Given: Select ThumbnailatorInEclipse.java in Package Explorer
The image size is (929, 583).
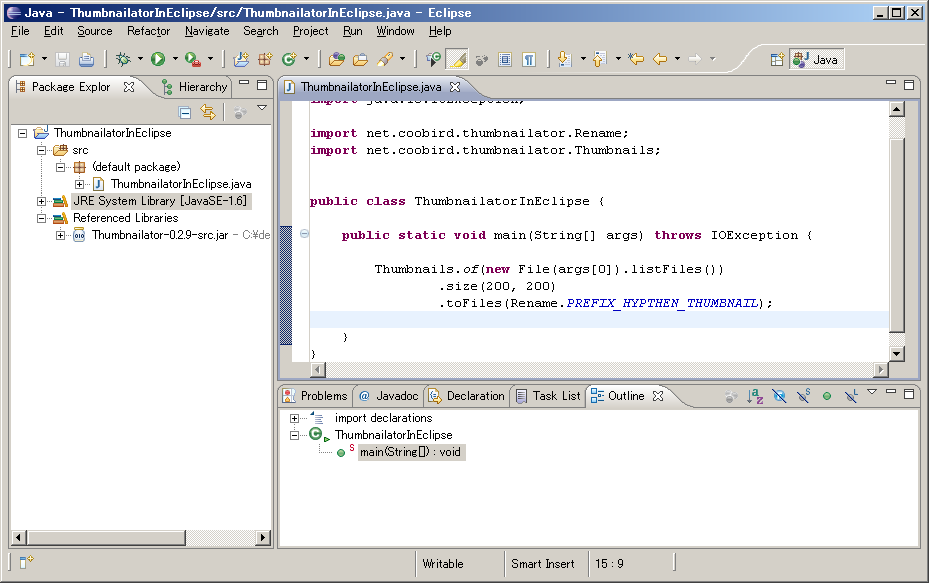Looking at the screenshot, I should (x=181, y=184).
